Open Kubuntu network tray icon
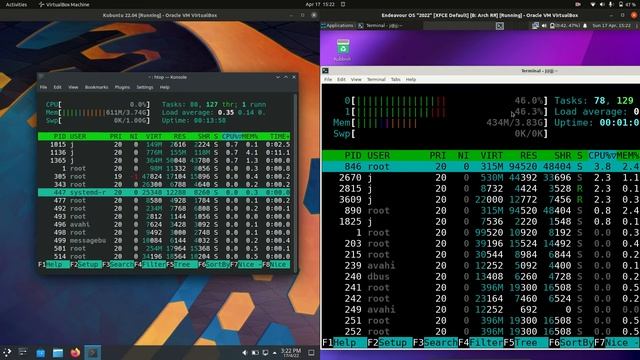The width and height of the screenshot is (640, 360). (x=265, y=353)
